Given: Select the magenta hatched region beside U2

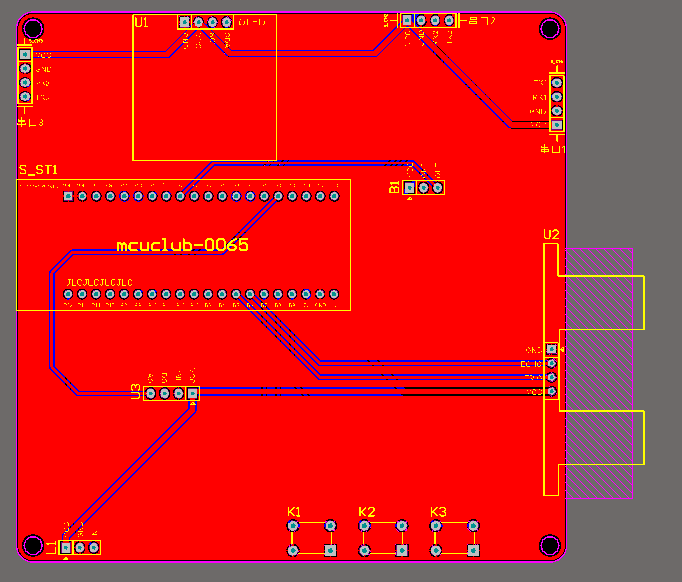Looking at the screenshot, I should coord(599,373).
